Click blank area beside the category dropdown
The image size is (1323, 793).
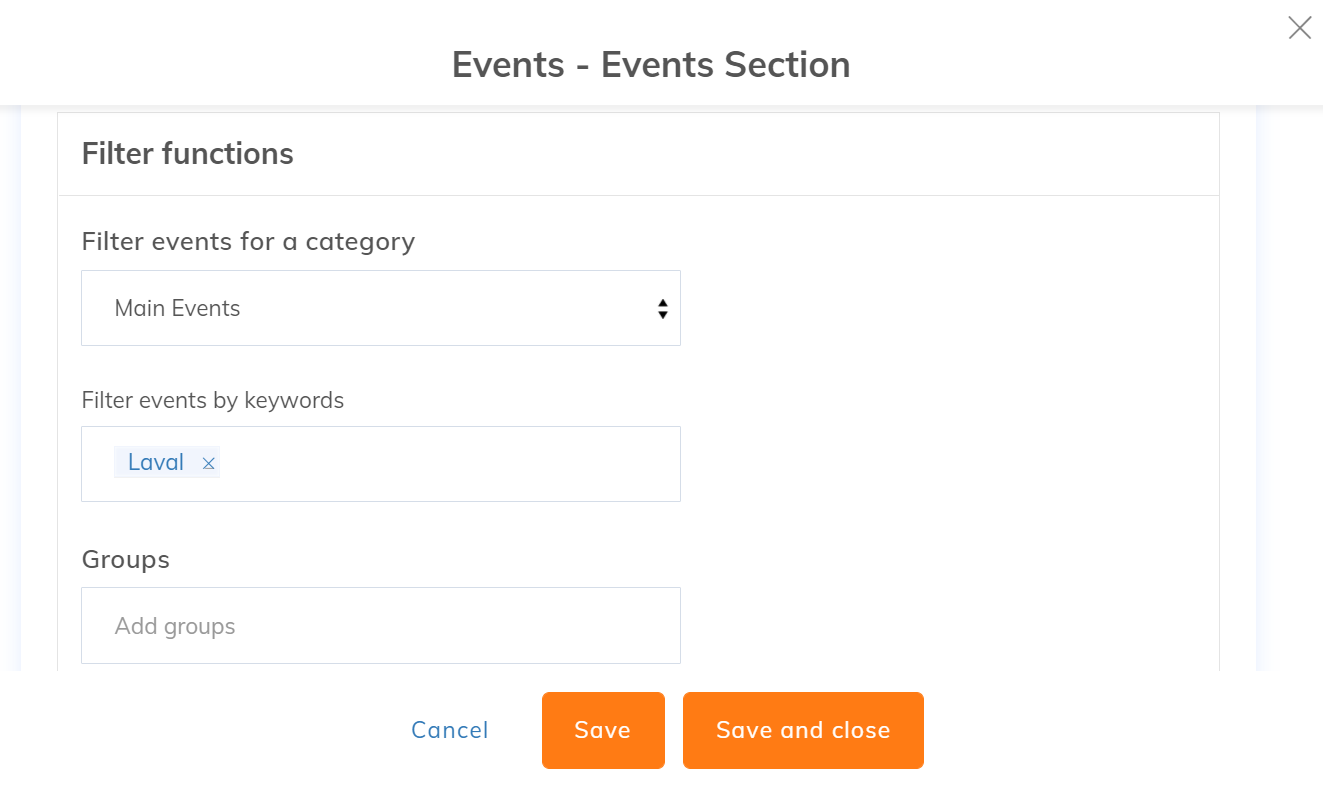[940, 308]
